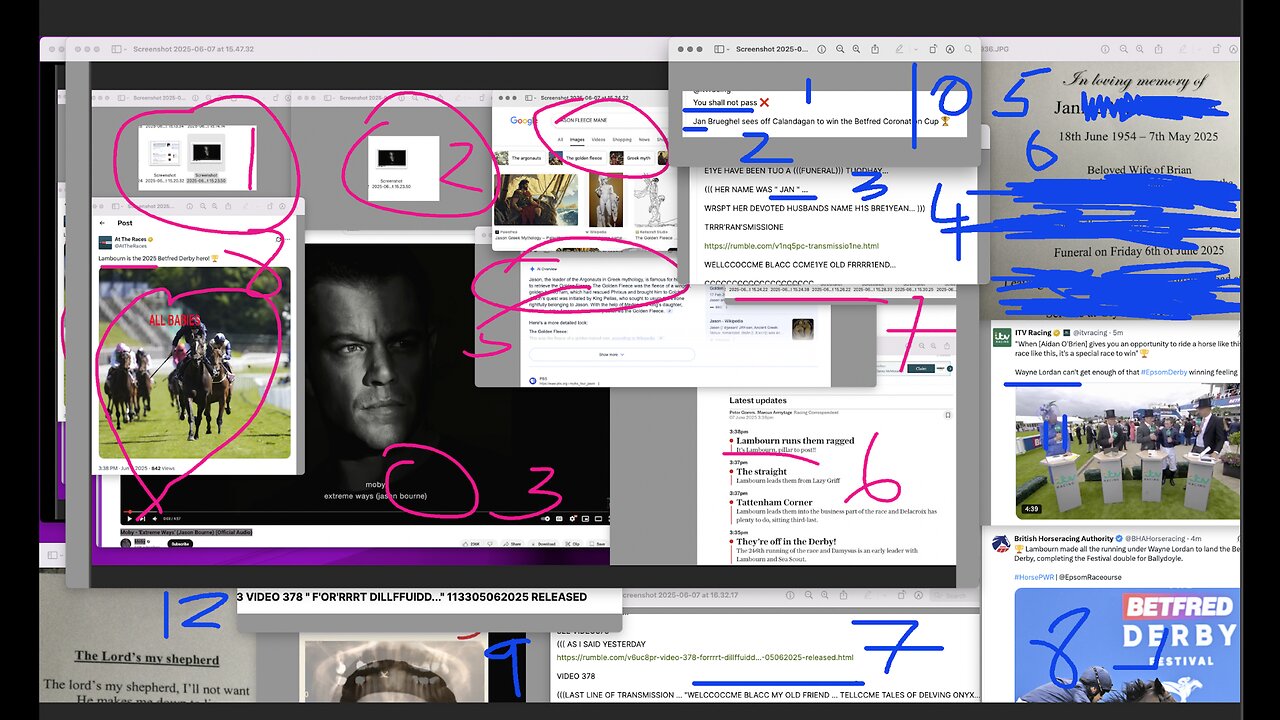Image resolution: width=1280 pixels, height=720 pixels.
Task: Click the info icon in the 16.32.17 window
Action: click(790, 595)
